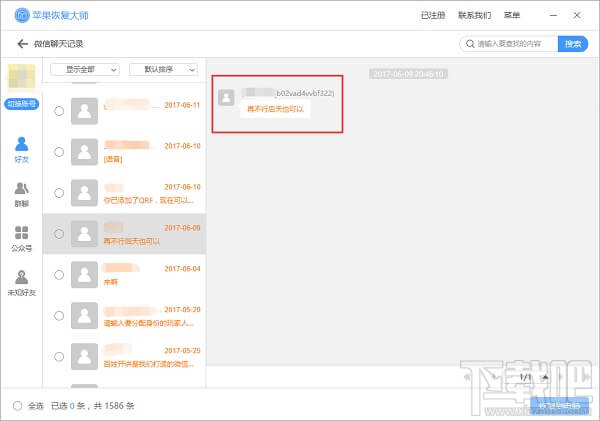Click avatar of the 2017-06-04 conversation
Image resolution: width=600 pixels, height=421 pixels.
(84, 275)
